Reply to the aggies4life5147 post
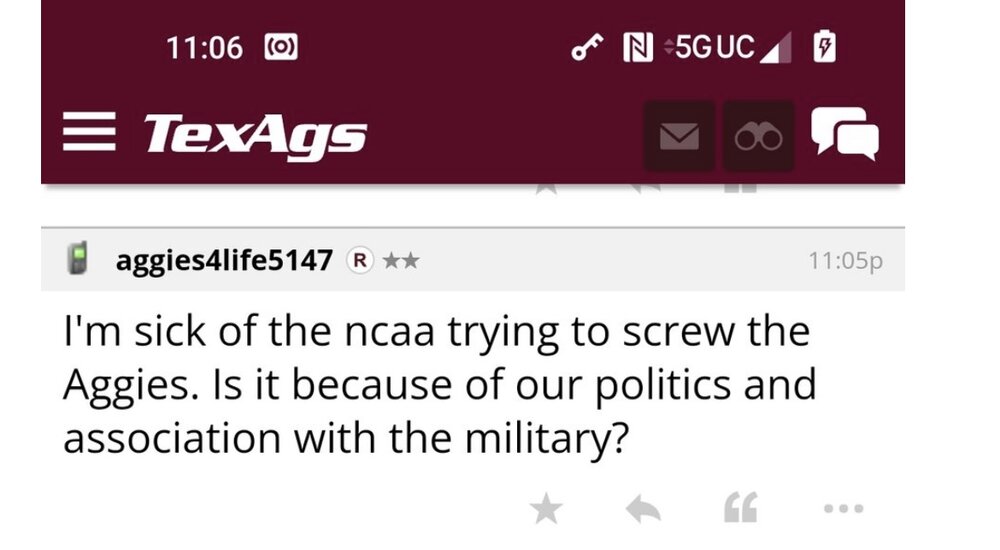This screenshot has width=1000, height=550. coord(643,510)
